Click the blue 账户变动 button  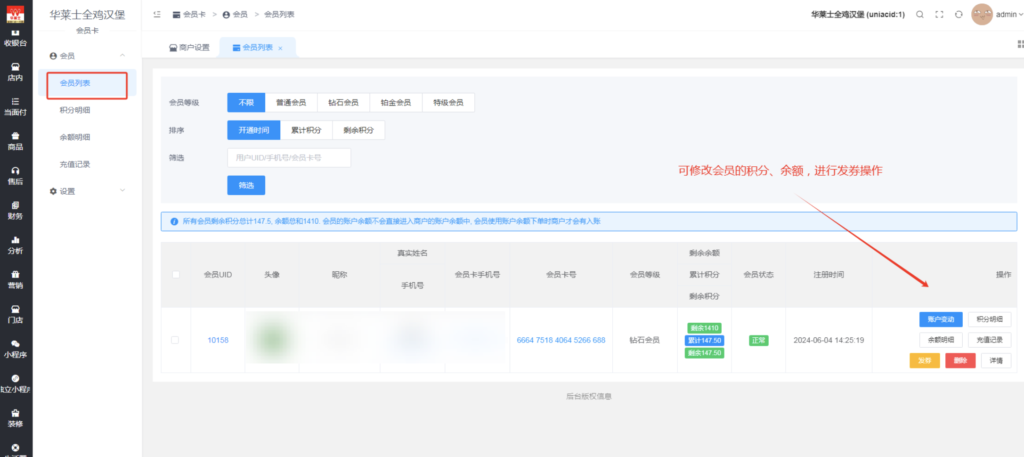pyautogui.click(x=940, y=319)
